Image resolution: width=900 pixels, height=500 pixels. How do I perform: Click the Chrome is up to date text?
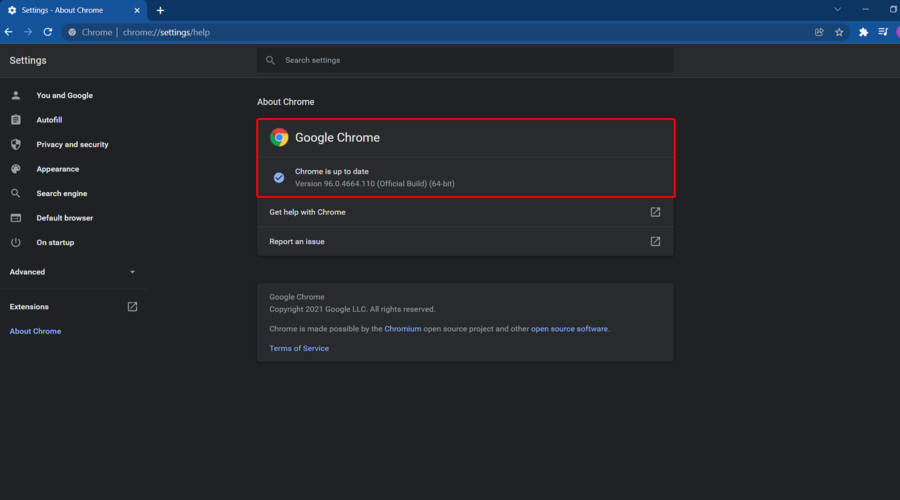pos(332,172)
